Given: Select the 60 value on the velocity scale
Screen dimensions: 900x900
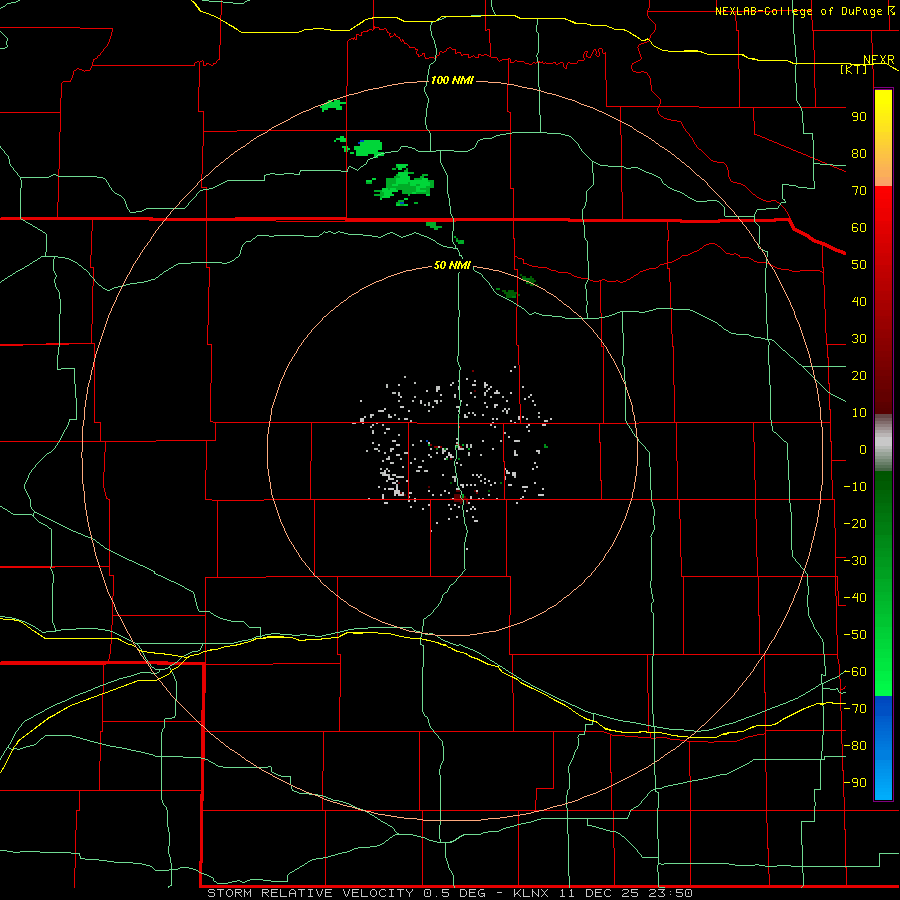Looking at the screenshot, I should [x=859, y=228].
